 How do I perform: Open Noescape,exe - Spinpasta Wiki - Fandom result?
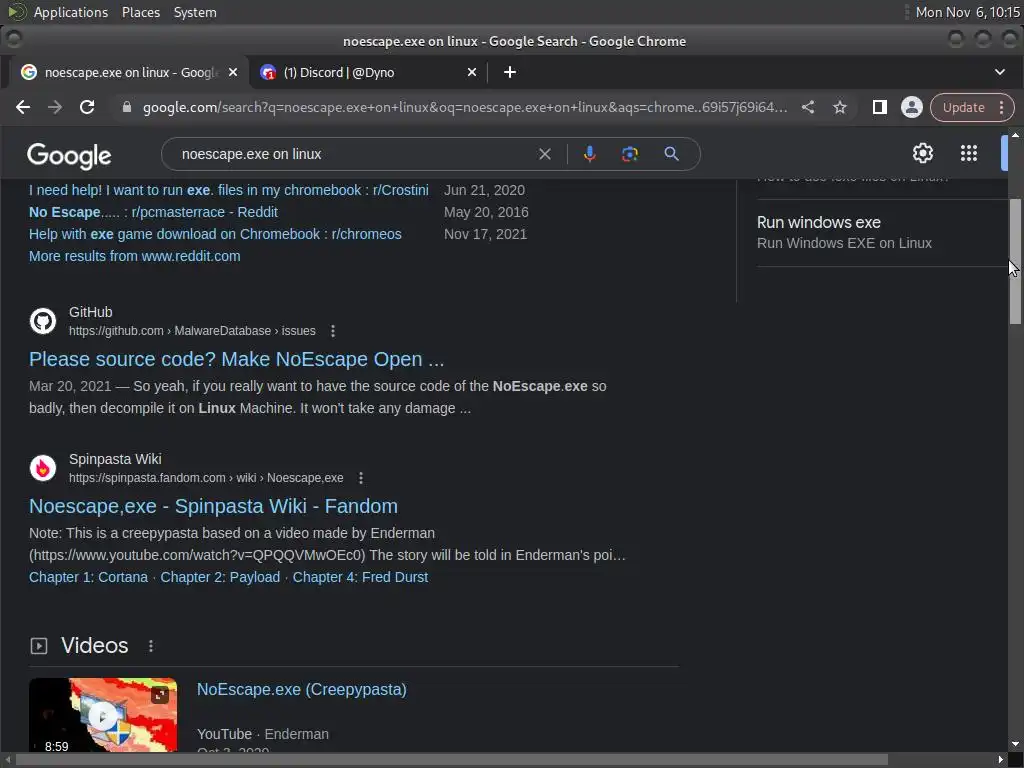[x=213, y=506]
